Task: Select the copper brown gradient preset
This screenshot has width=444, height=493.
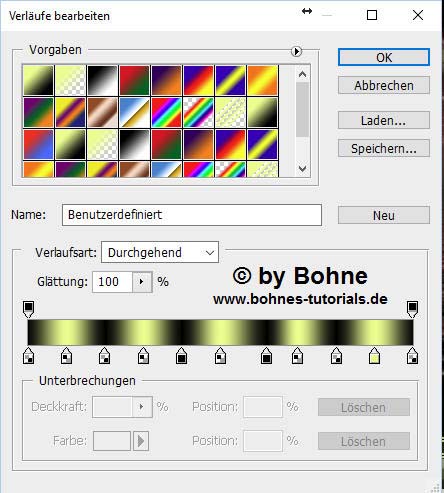Action: coord(102,112)
